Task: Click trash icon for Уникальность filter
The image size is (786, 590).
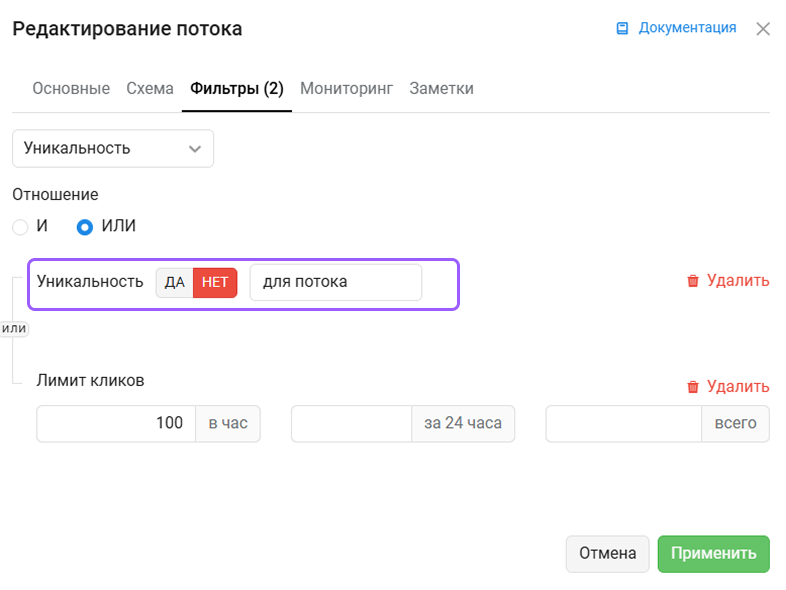Action: (x=693, y=281)
